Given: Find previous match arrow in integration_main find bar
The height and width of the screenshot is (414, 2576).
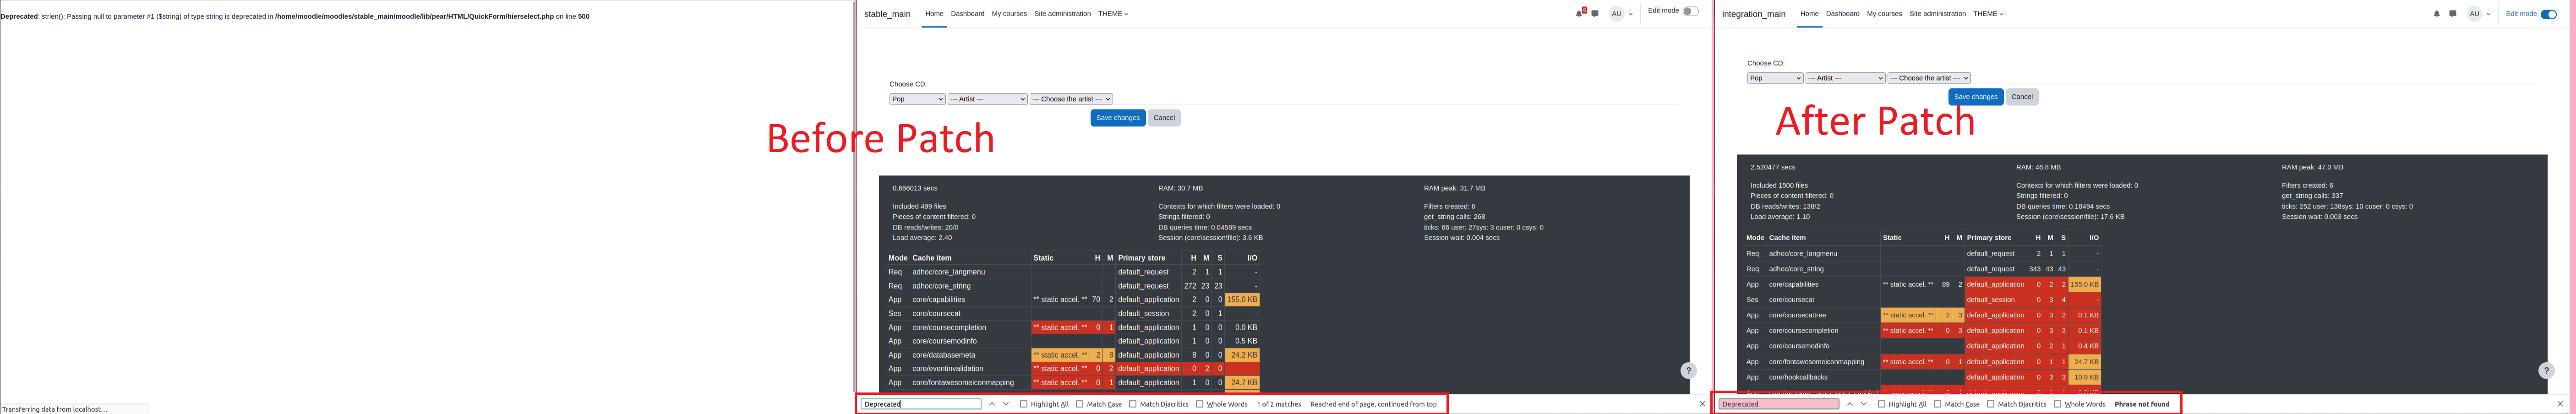Looking at the screenshot, I should coord(1850,404).
